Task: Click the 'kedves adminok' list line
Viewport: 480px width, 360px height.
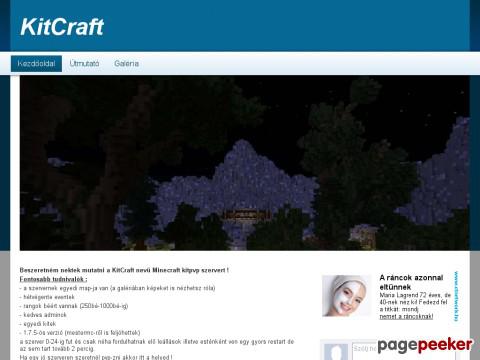Action: (43, 315)
